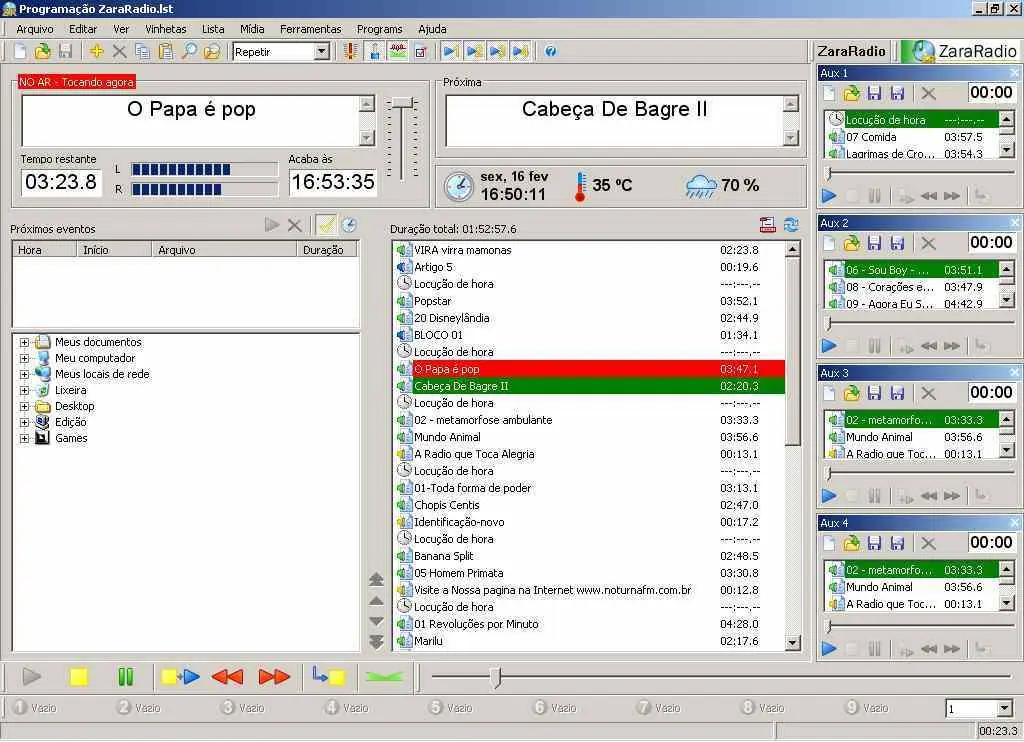
Task: Click the checkbox options icon on the toolbar
Action: pos(420,51)
